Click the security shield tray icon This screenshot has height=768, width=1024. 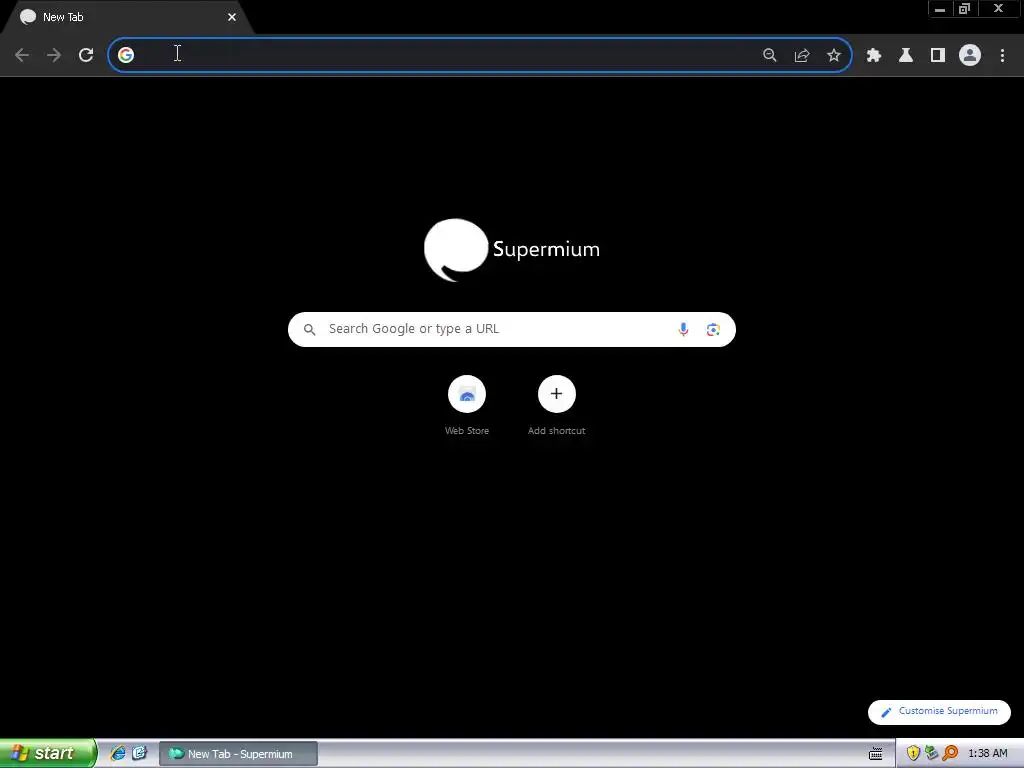pos(913,753)
